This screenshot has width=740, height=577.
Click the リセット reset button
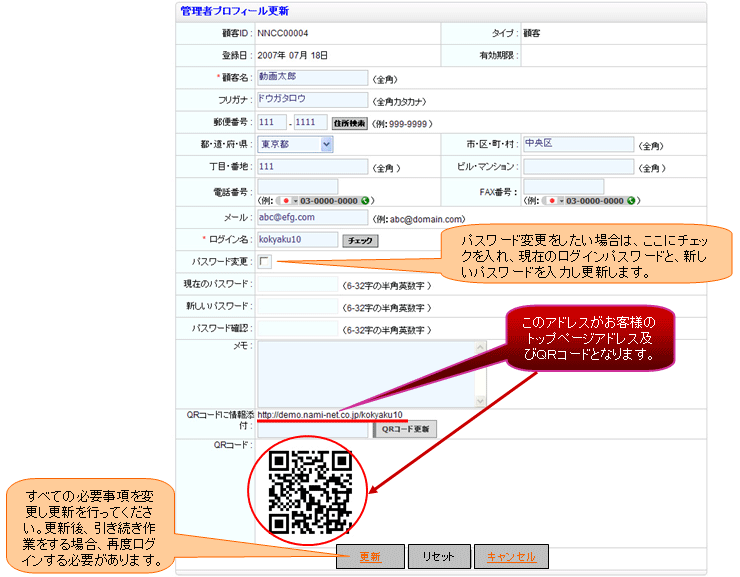(x=439, y=557)
